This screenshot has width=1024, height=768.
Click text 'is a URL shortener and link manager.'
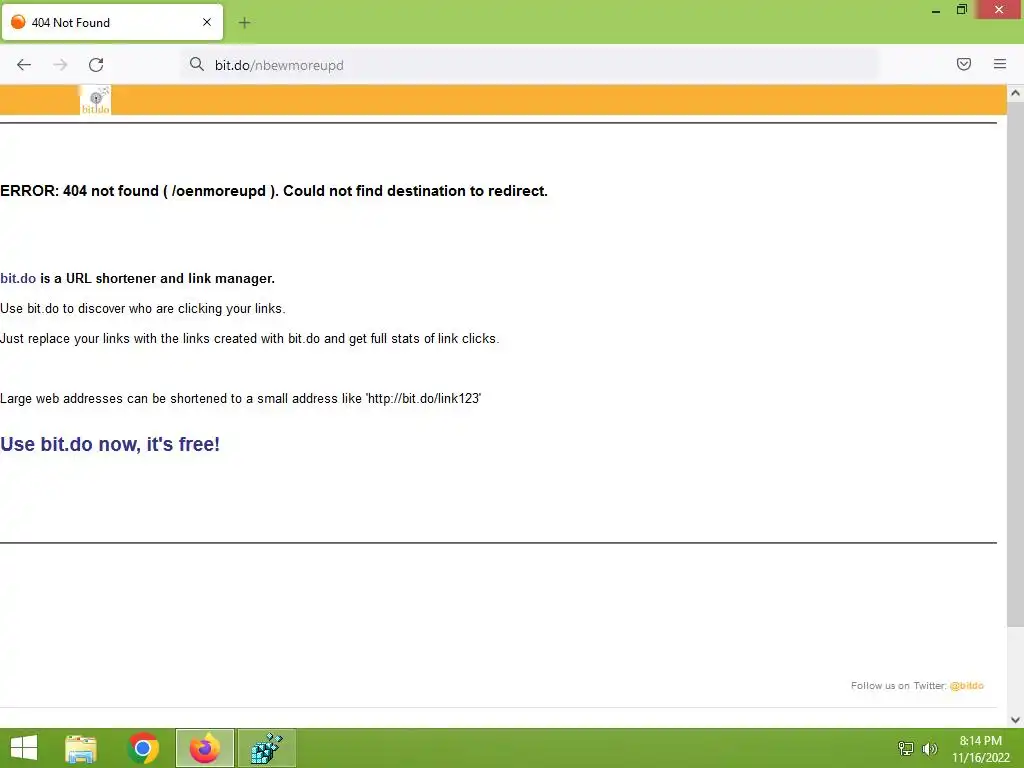[x=157, y=278]
